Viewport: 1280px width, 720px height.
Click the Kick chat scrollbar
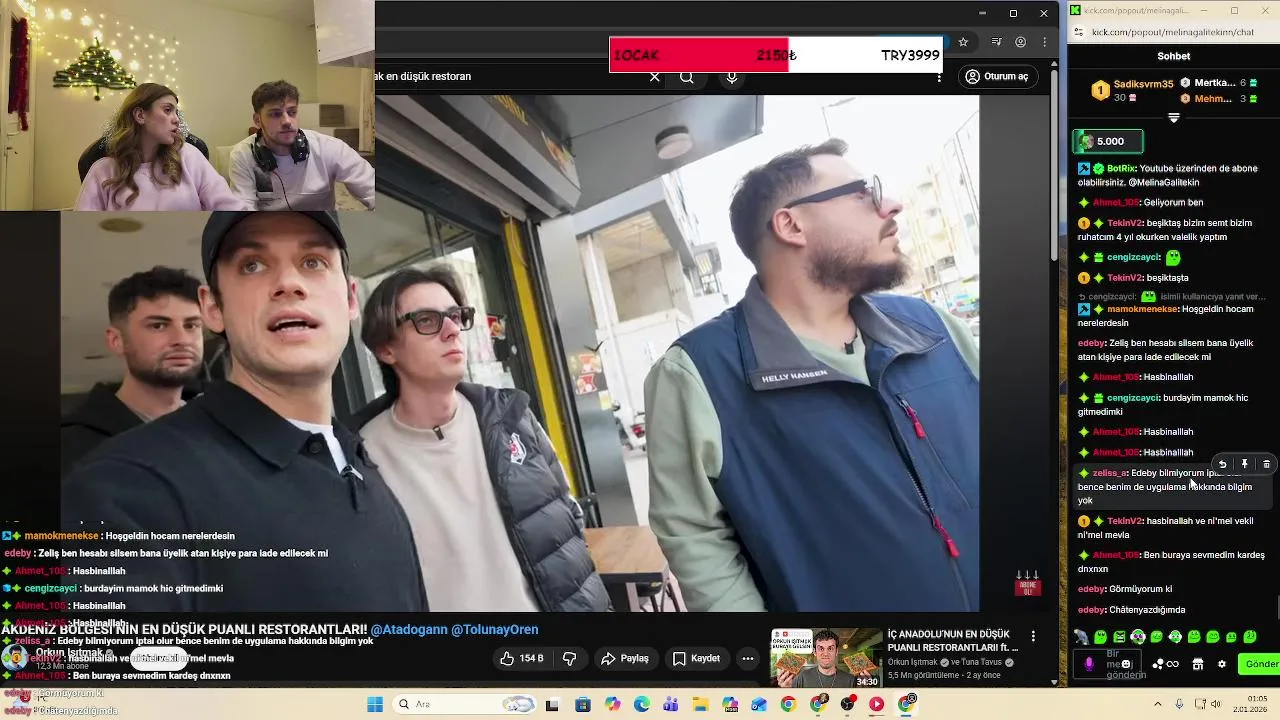[x=1277, y=606]
